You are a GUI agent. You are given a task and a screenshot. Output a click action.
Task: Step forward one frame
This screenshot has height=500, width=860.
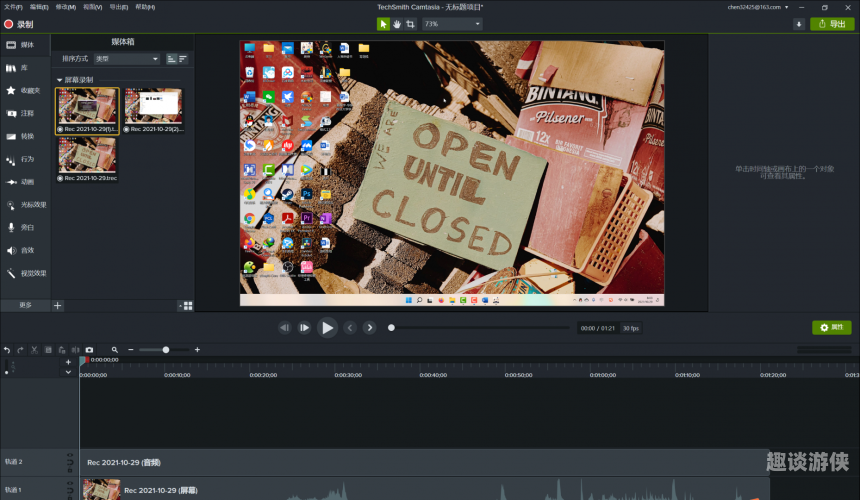[x=304, y=328]
